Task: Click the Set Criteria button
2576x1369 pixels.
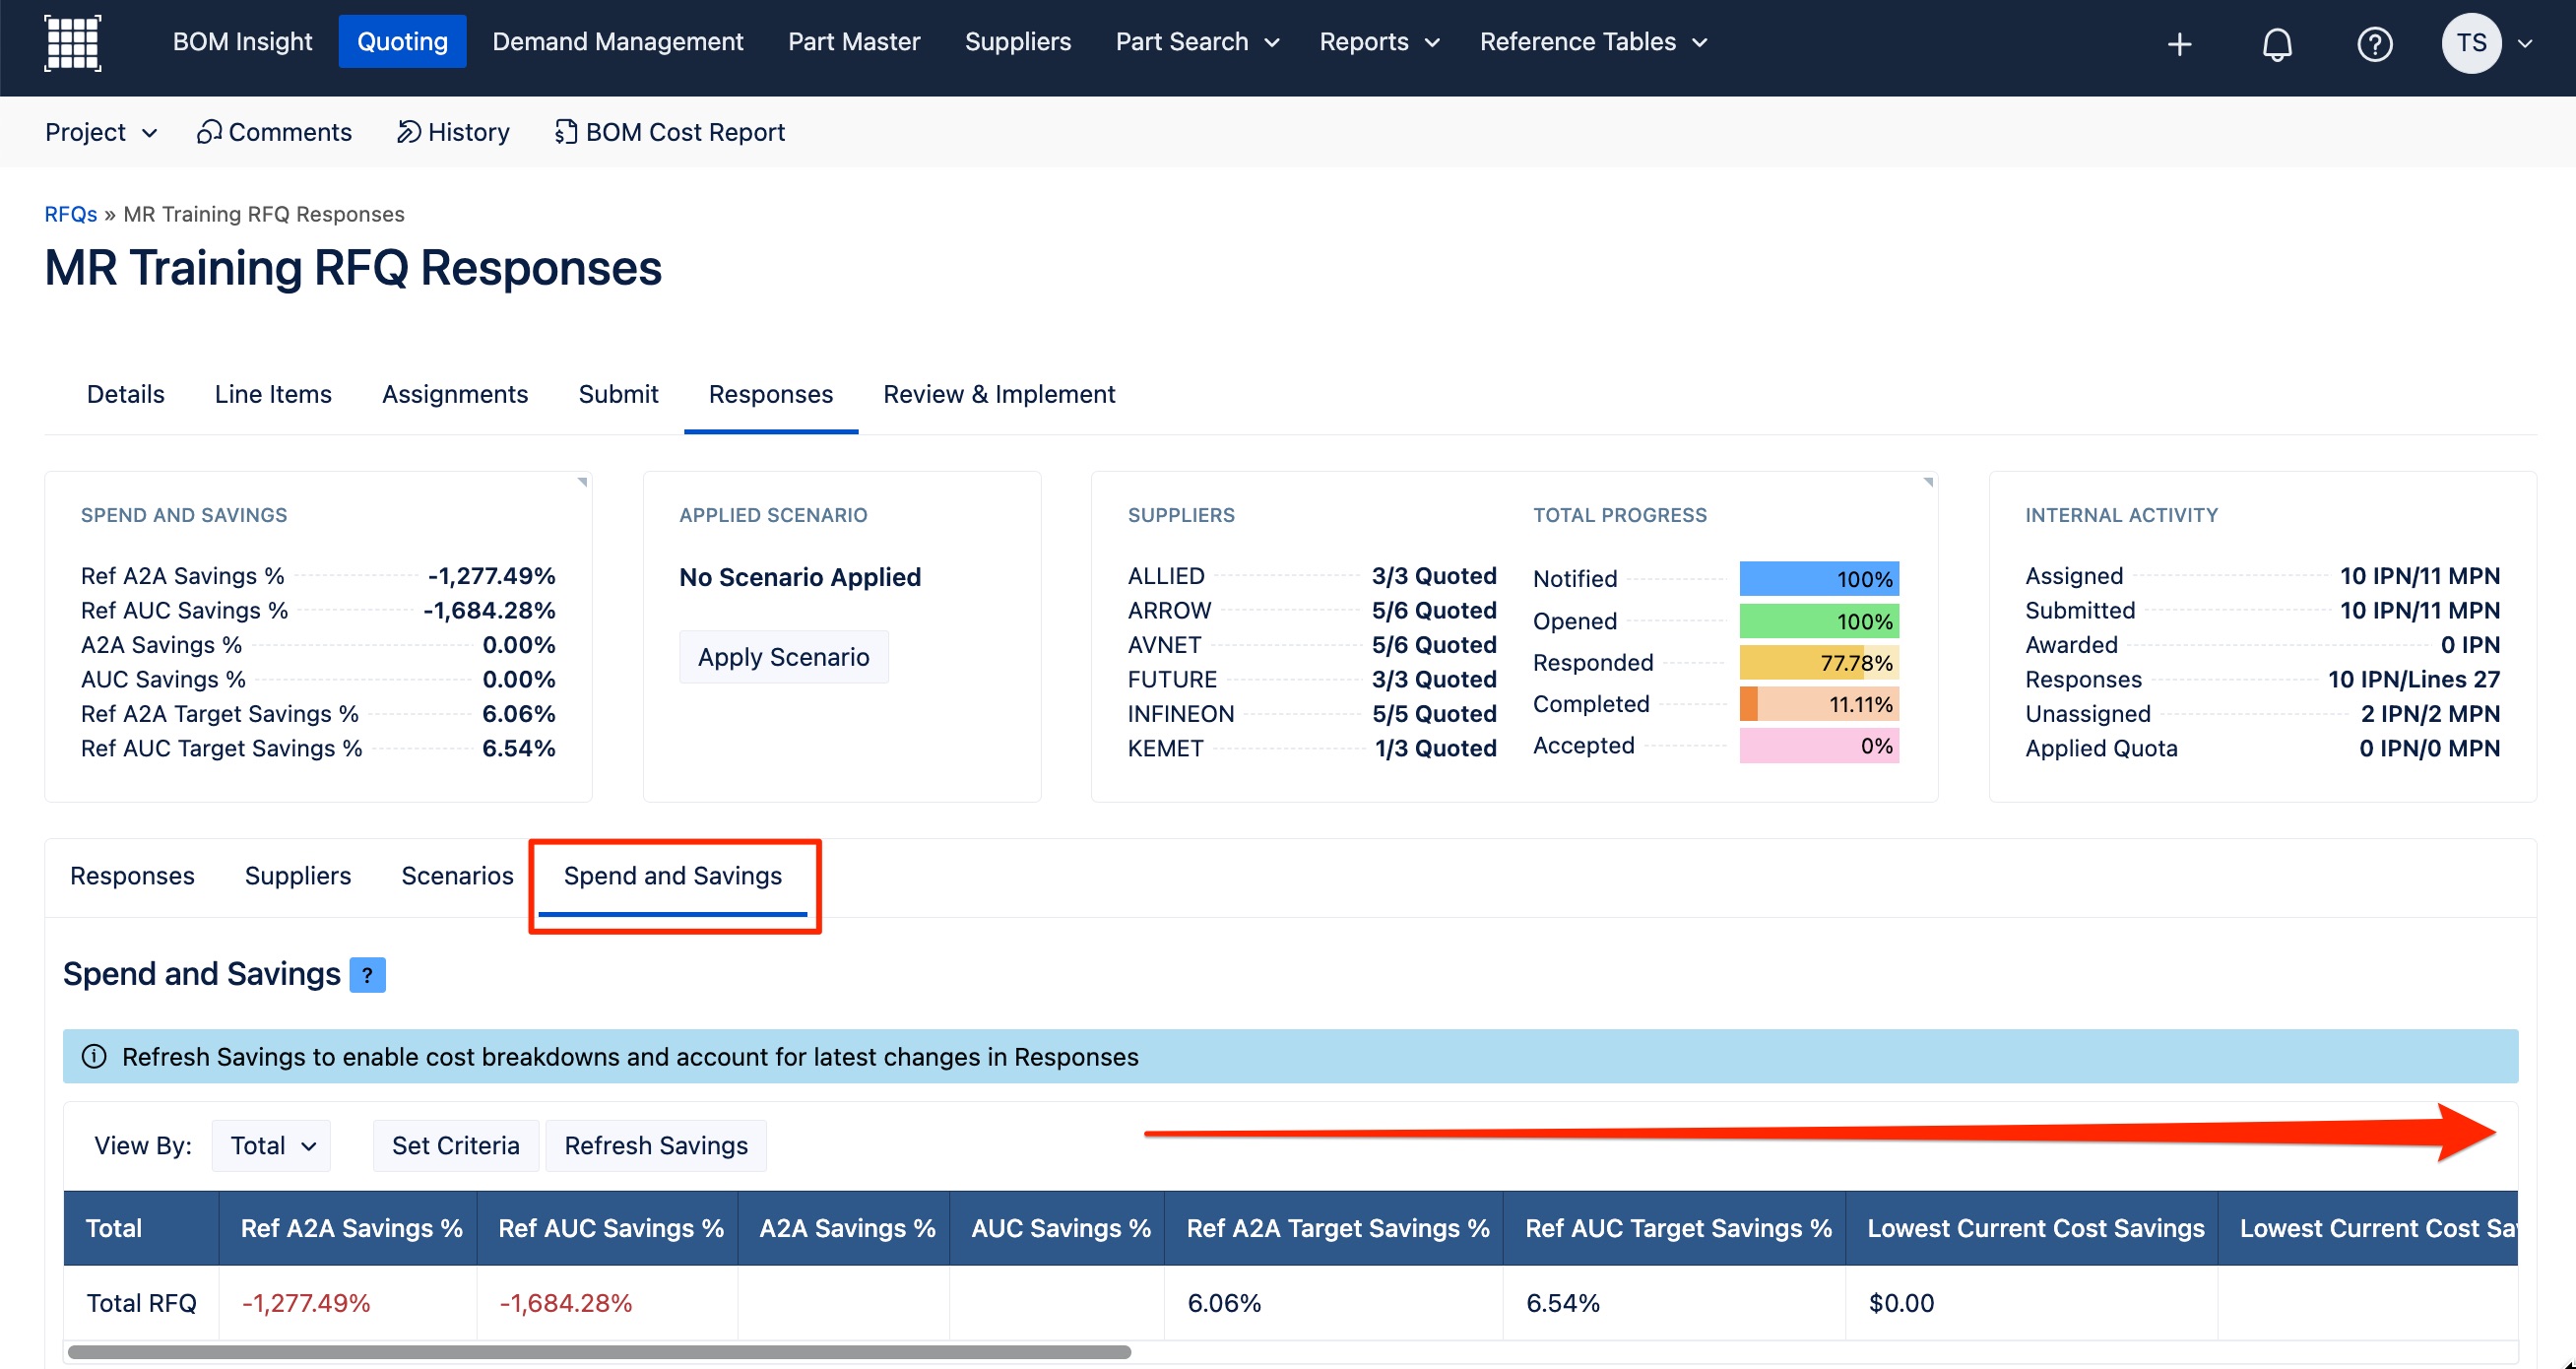Action: 456,1145
